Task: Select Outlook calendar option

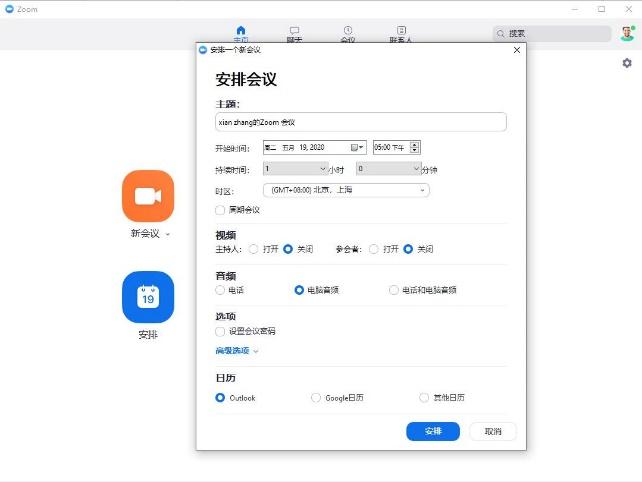Action: tap(220, 398)
